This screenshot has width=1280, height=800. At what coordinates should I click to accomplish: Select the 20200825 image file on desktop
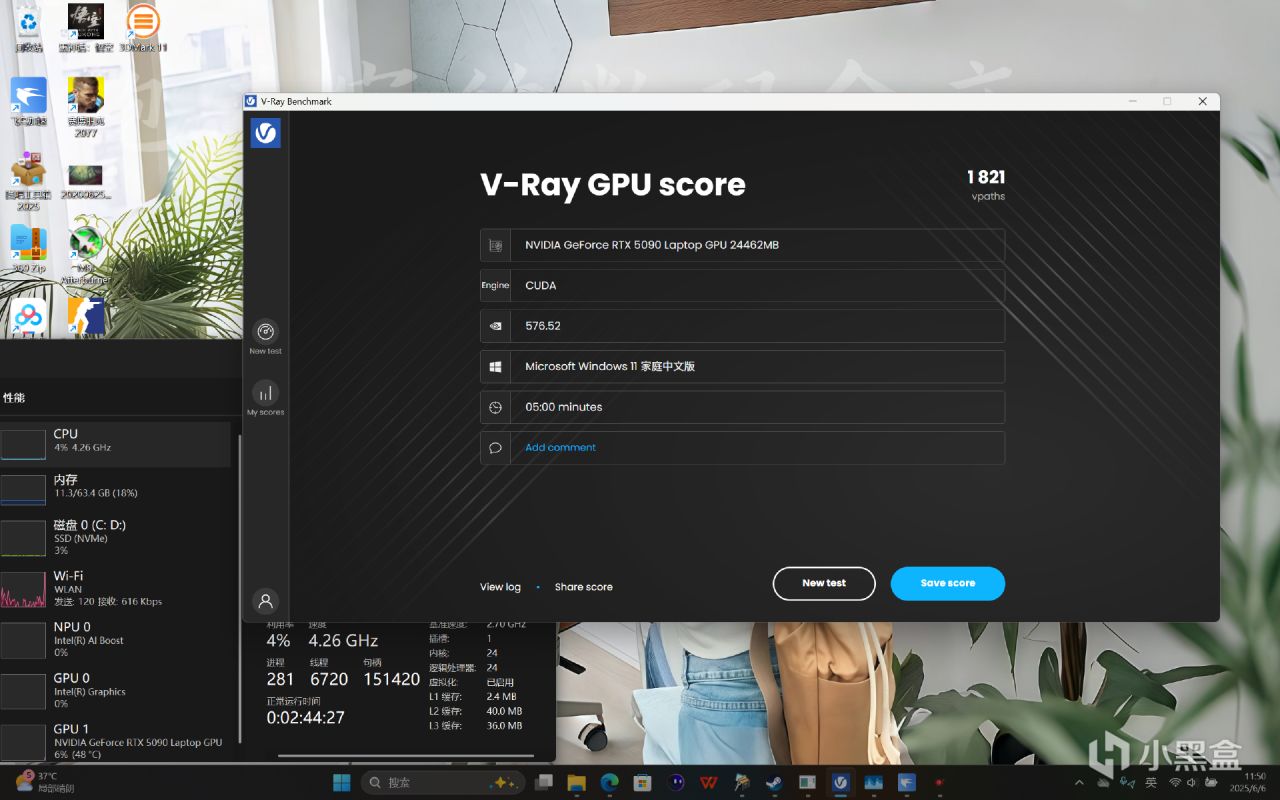pyautogui.click(x=86, y=182)
